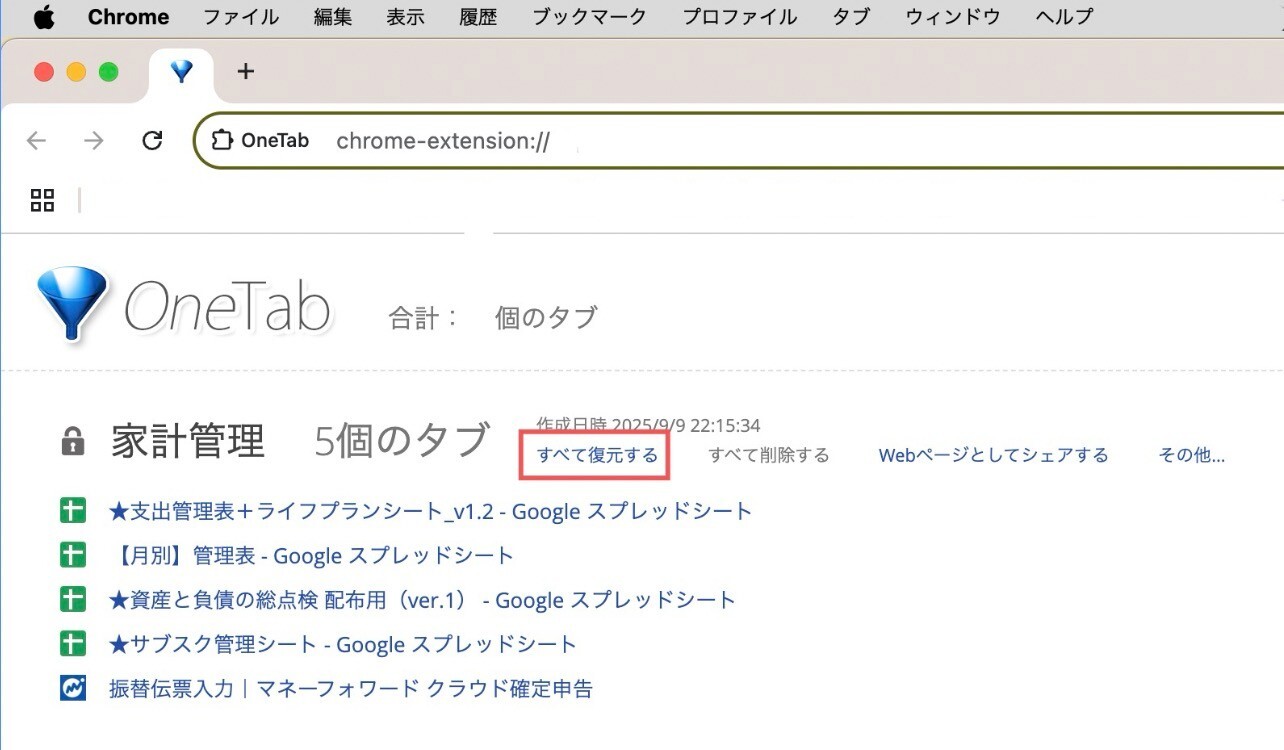1284x750 pixels.
Task: Open 【月別】管理表 spreadsheet link
Action: [311, 555]
